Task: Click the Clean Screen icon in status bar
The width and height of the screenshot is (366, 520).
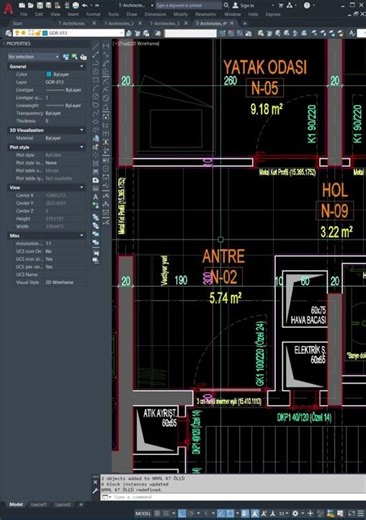Action: point(352,513)
